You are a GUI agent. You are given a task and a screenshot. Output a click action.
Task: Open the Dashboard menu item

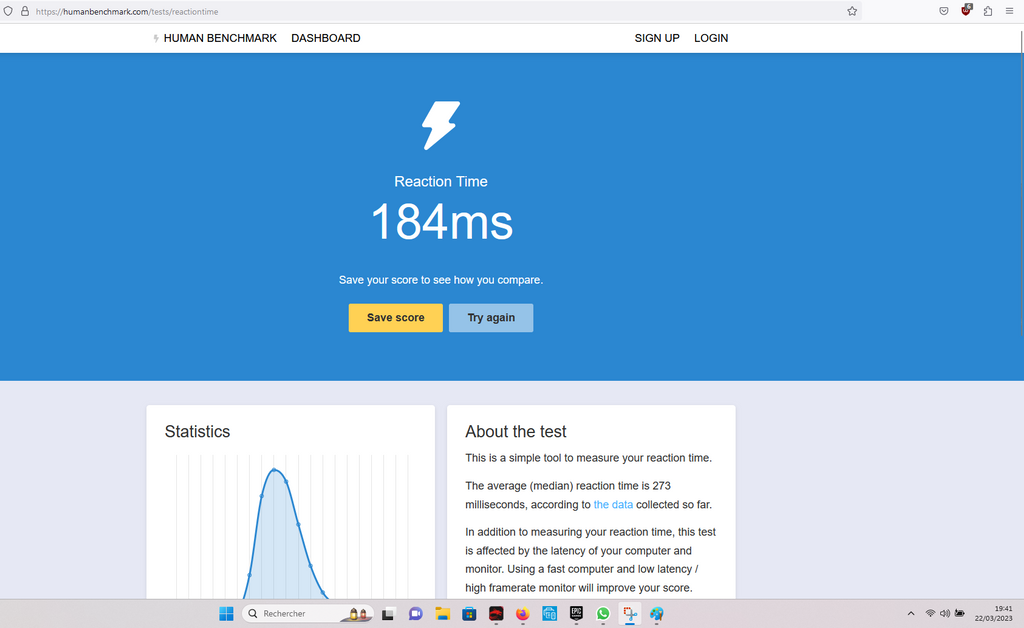coord(326,38)
